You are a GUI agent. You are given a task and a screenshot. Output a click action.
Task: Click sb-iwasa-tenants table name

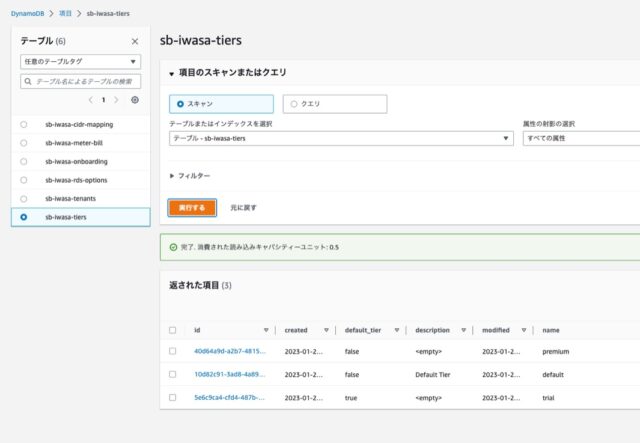point(71,198)
